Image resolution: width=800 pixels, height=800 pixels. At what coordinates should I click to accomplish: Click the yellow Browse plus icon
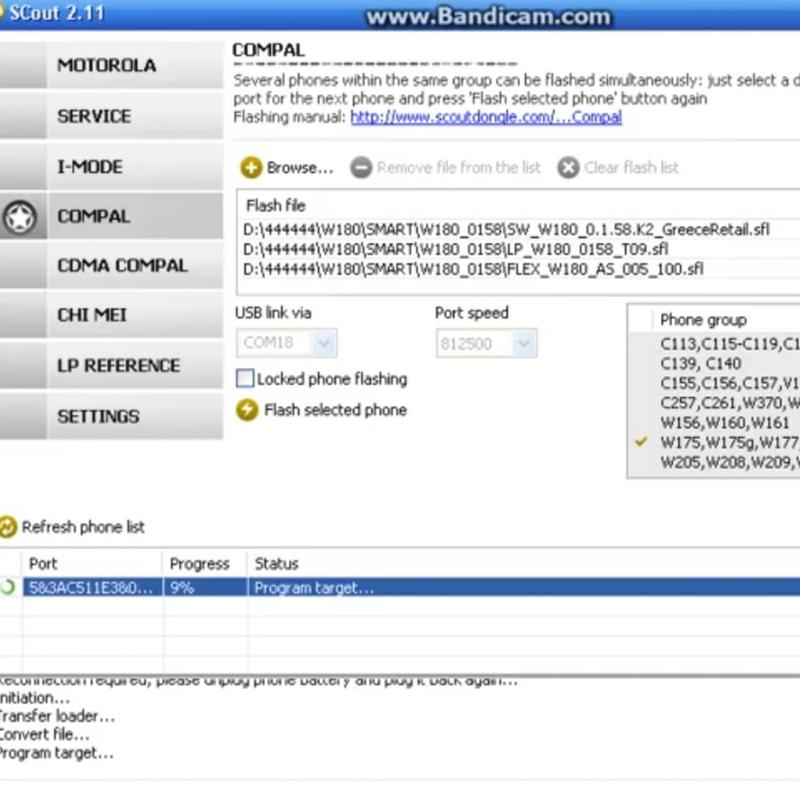[x=251, y=168]
